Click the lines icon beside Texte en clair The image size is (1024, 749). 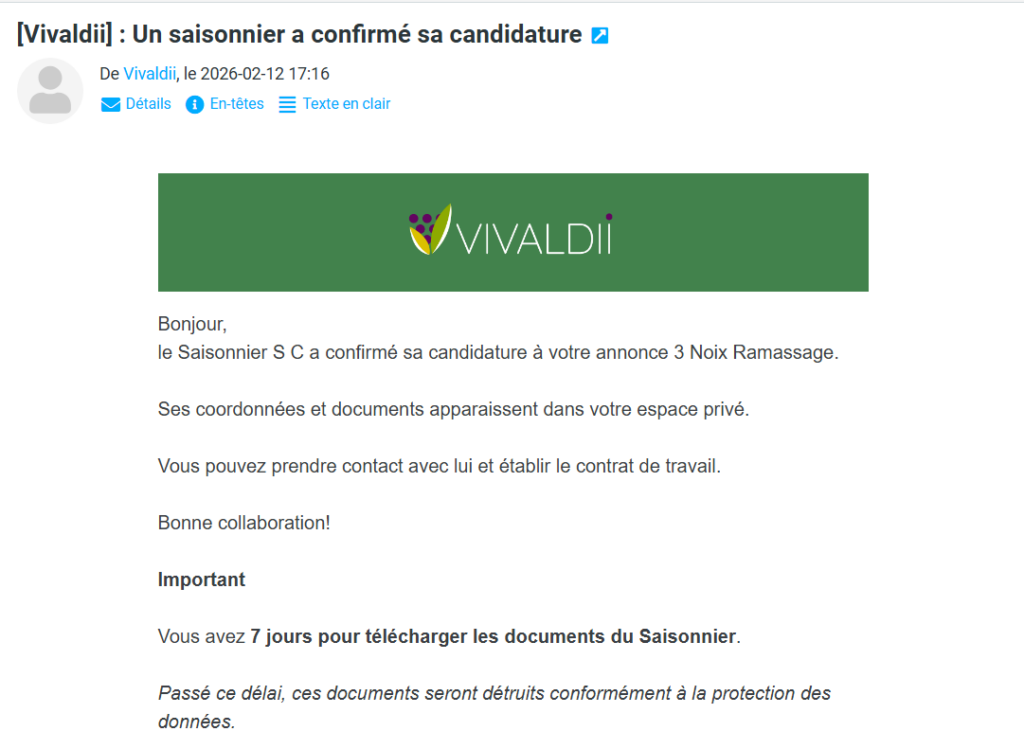pos(287,104)
